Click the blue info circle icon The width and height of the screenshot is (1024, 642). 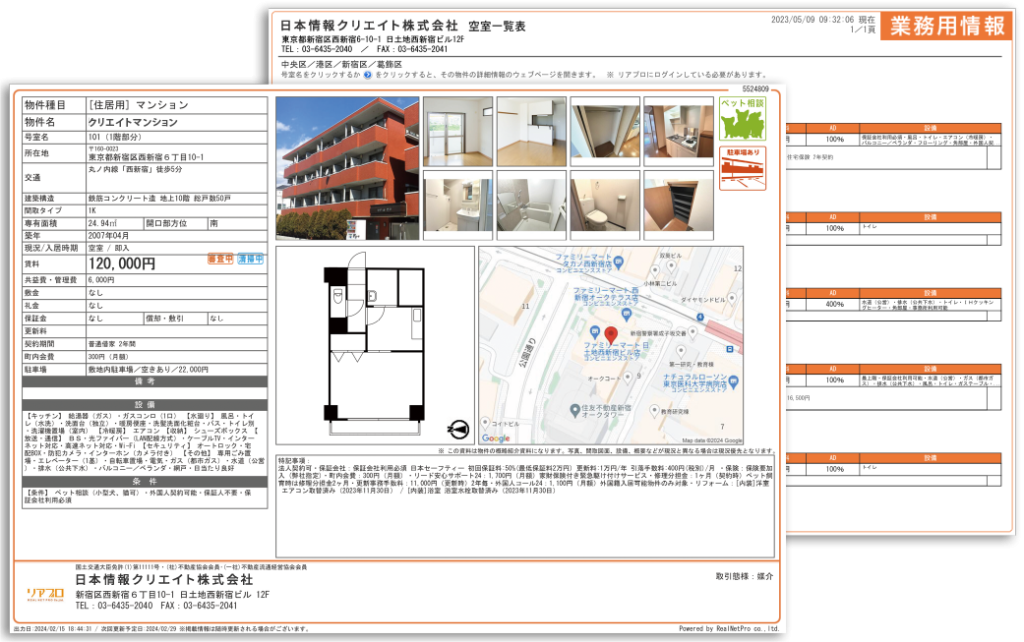[368, 75]
